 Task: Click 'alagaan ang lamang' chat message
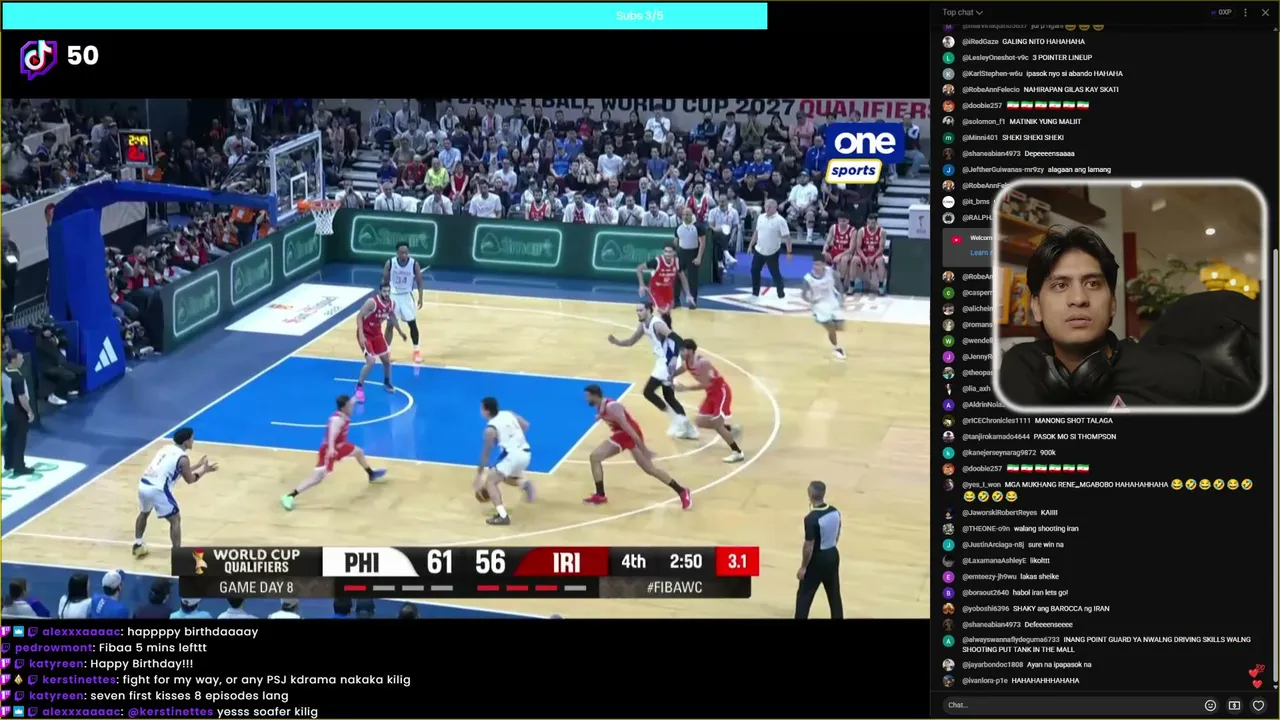(x=1078, y=170)
